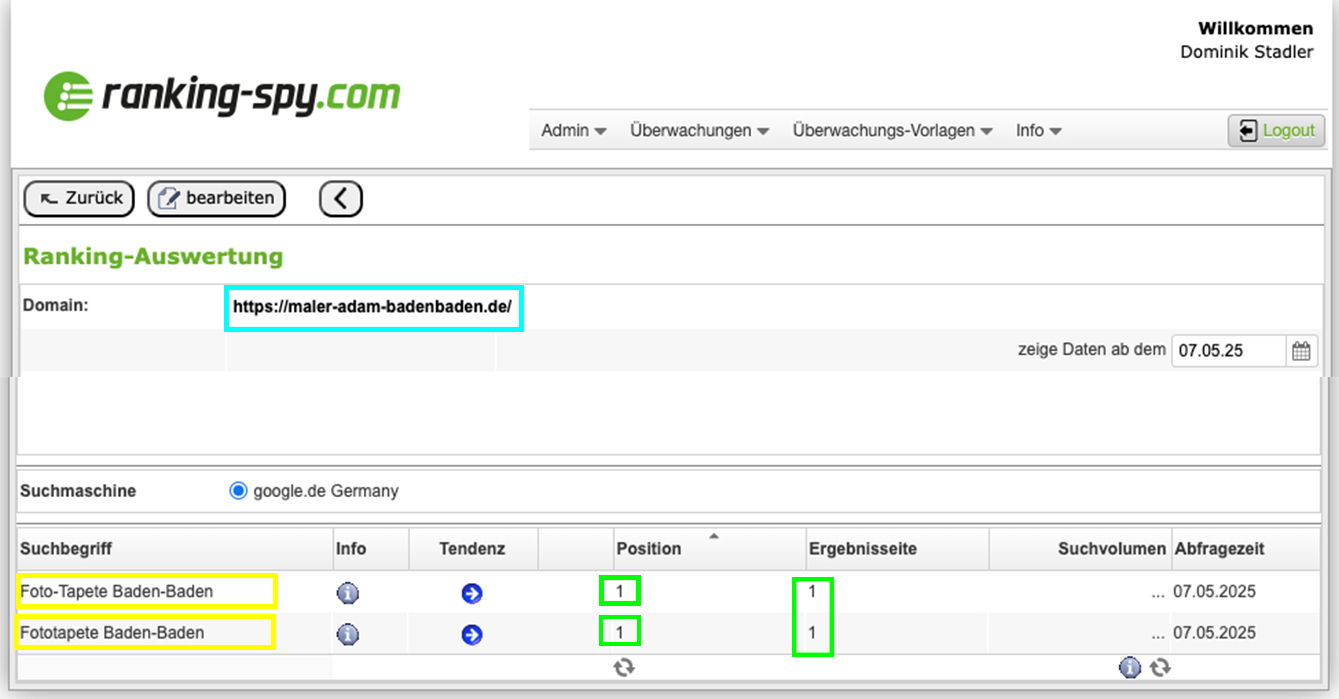Click the left chevron collapse button
This screenshot has height=699, width=1339.
tap(341, 199)
